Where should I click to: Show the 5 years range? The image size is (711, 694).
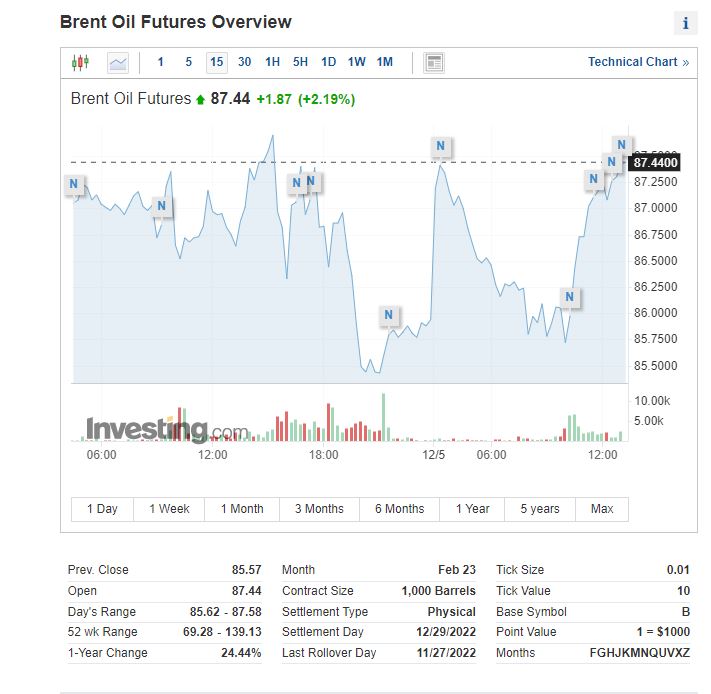(540, 509)
